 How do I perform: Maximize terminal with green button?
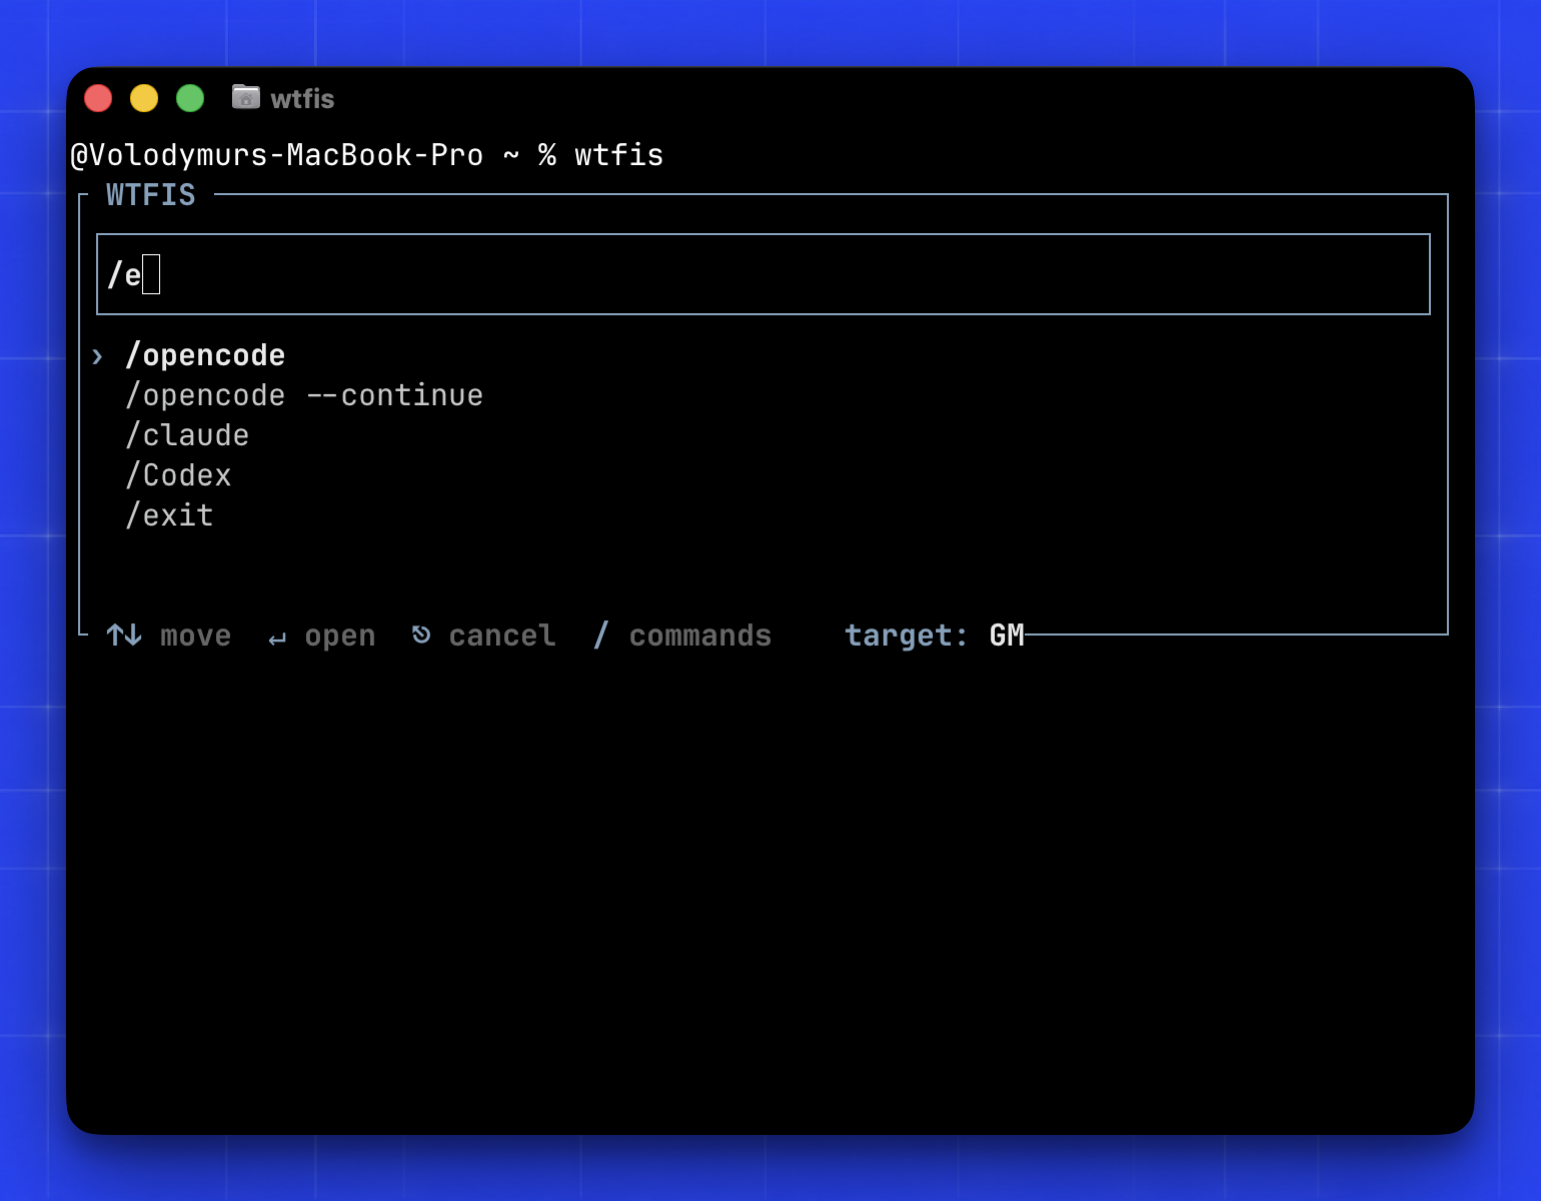click(x=190, y=98)
